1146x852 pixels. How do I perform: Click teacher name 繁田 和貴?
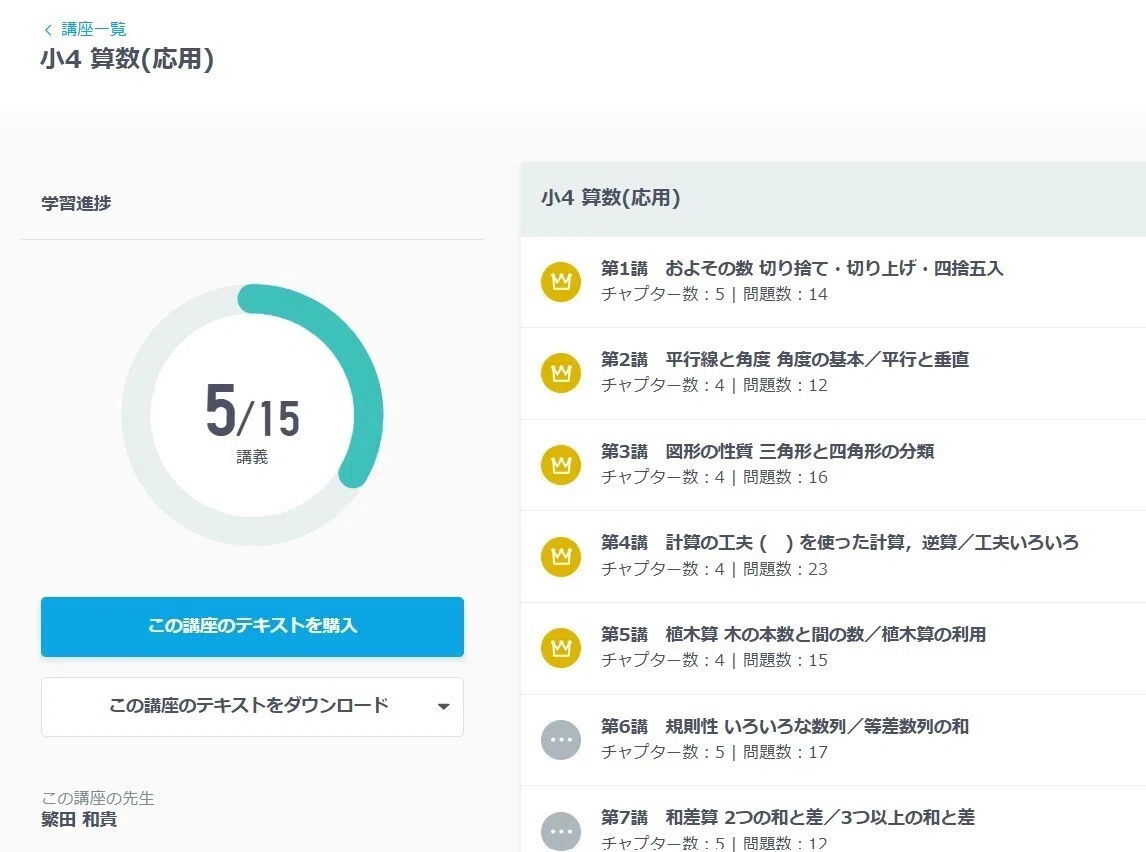(x=79, y=820)
